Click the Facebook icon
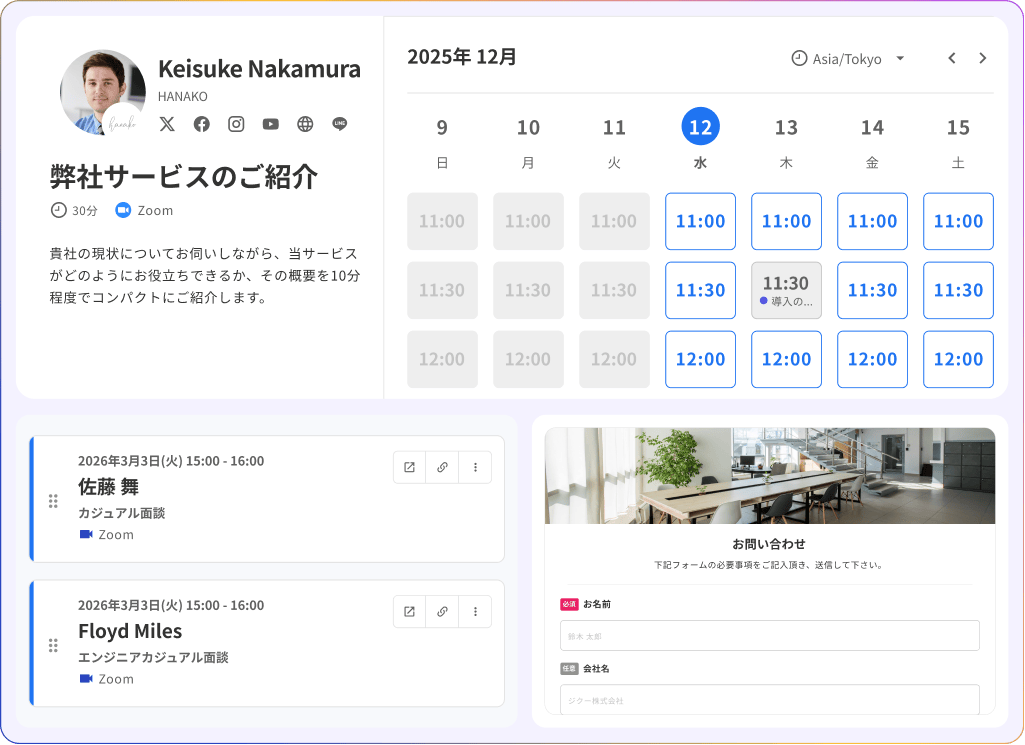Viewport: 1025px width, 745px height. tap(201, 124)
